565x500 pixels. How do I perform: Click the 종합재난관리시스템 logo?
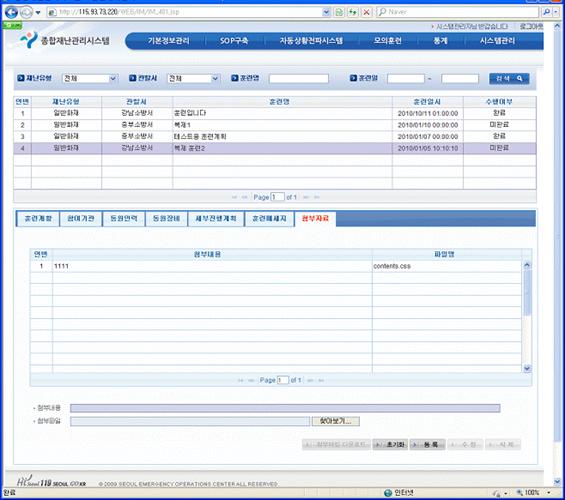65,40
